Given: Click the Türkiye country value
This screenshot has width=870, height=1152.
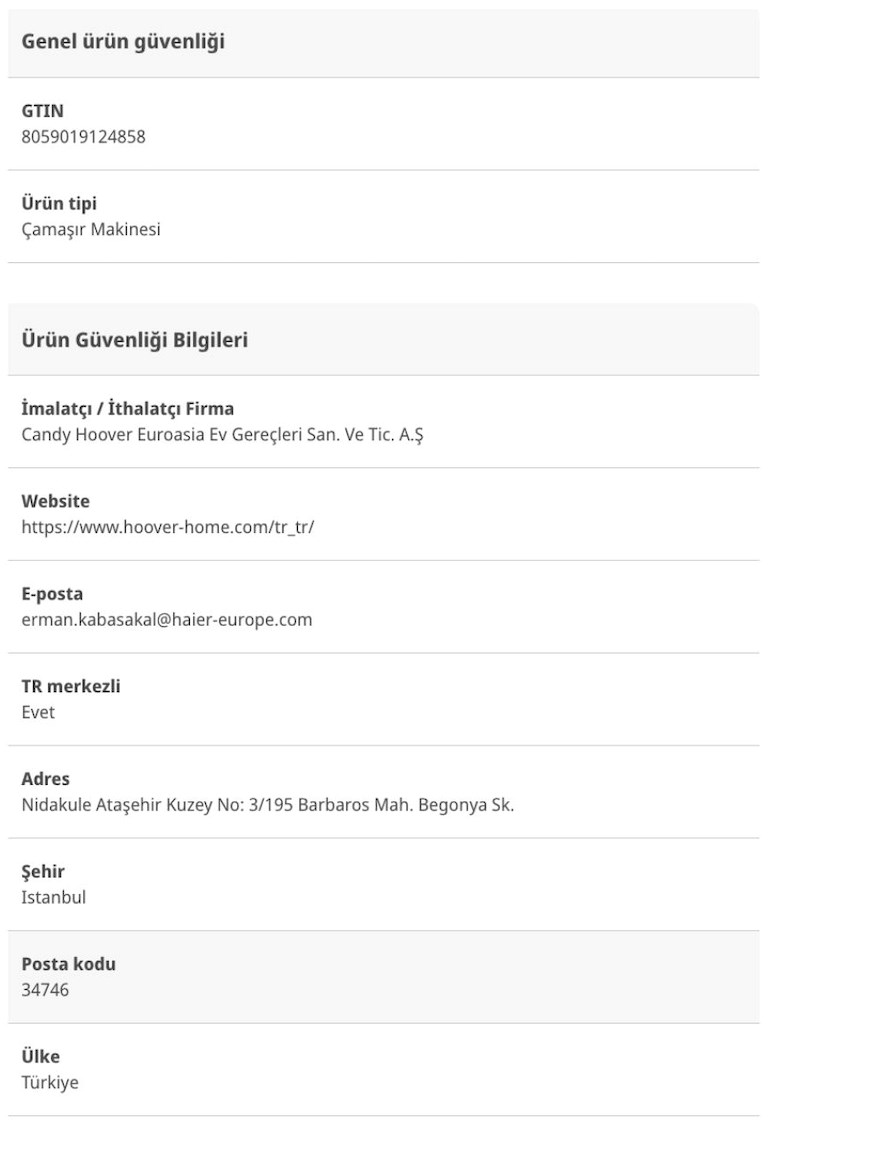Looking at the screenshot, I should (x=50, y=1082).
